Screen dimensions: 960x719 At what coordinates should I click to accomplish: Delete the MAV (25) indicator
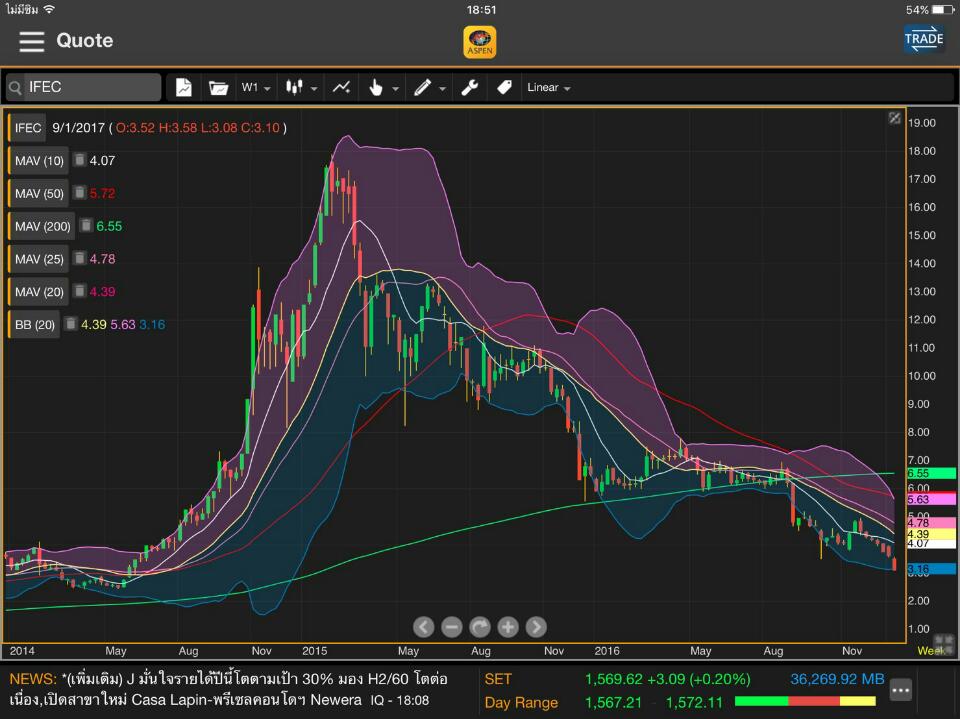[x=80, y=258]
